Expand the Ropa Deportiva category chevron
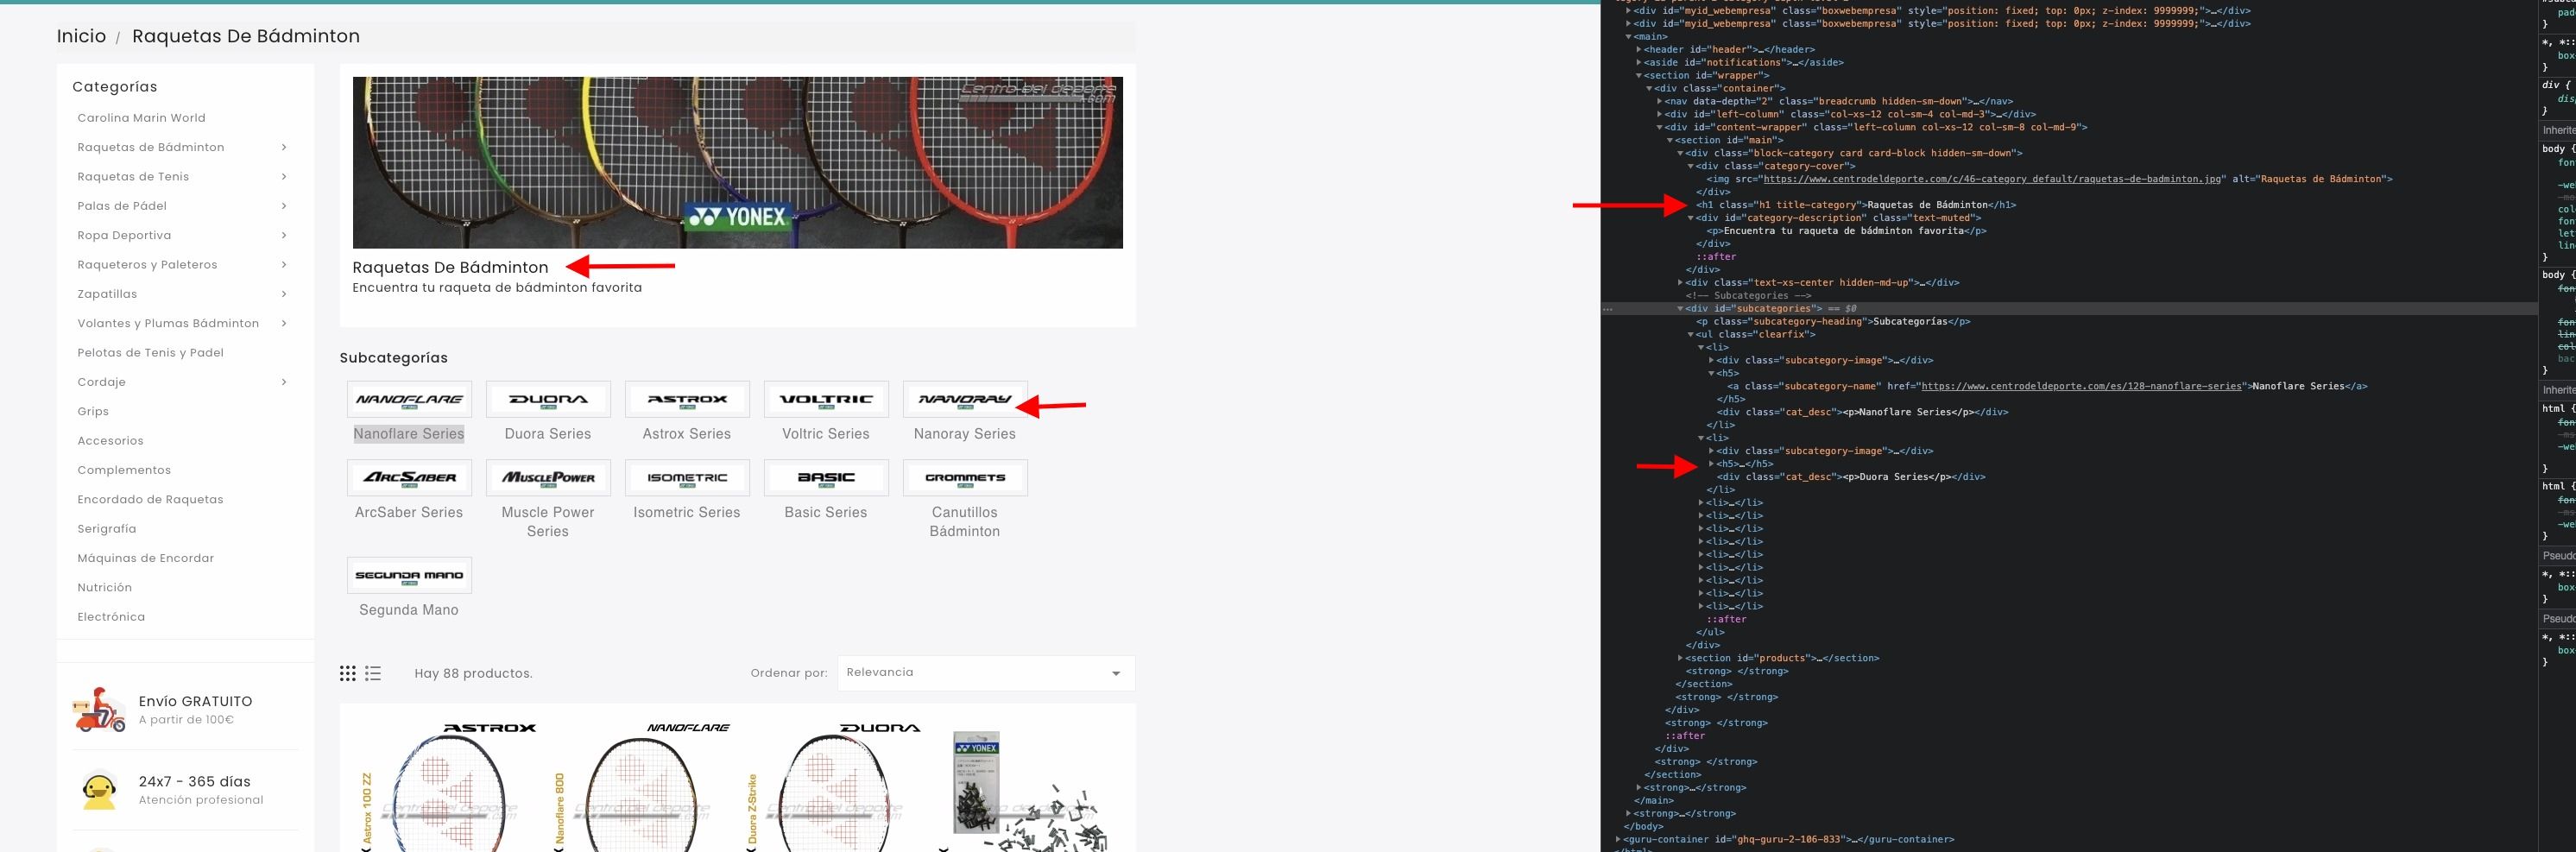This screenshot has width=2576, height=852. (284, 235)
